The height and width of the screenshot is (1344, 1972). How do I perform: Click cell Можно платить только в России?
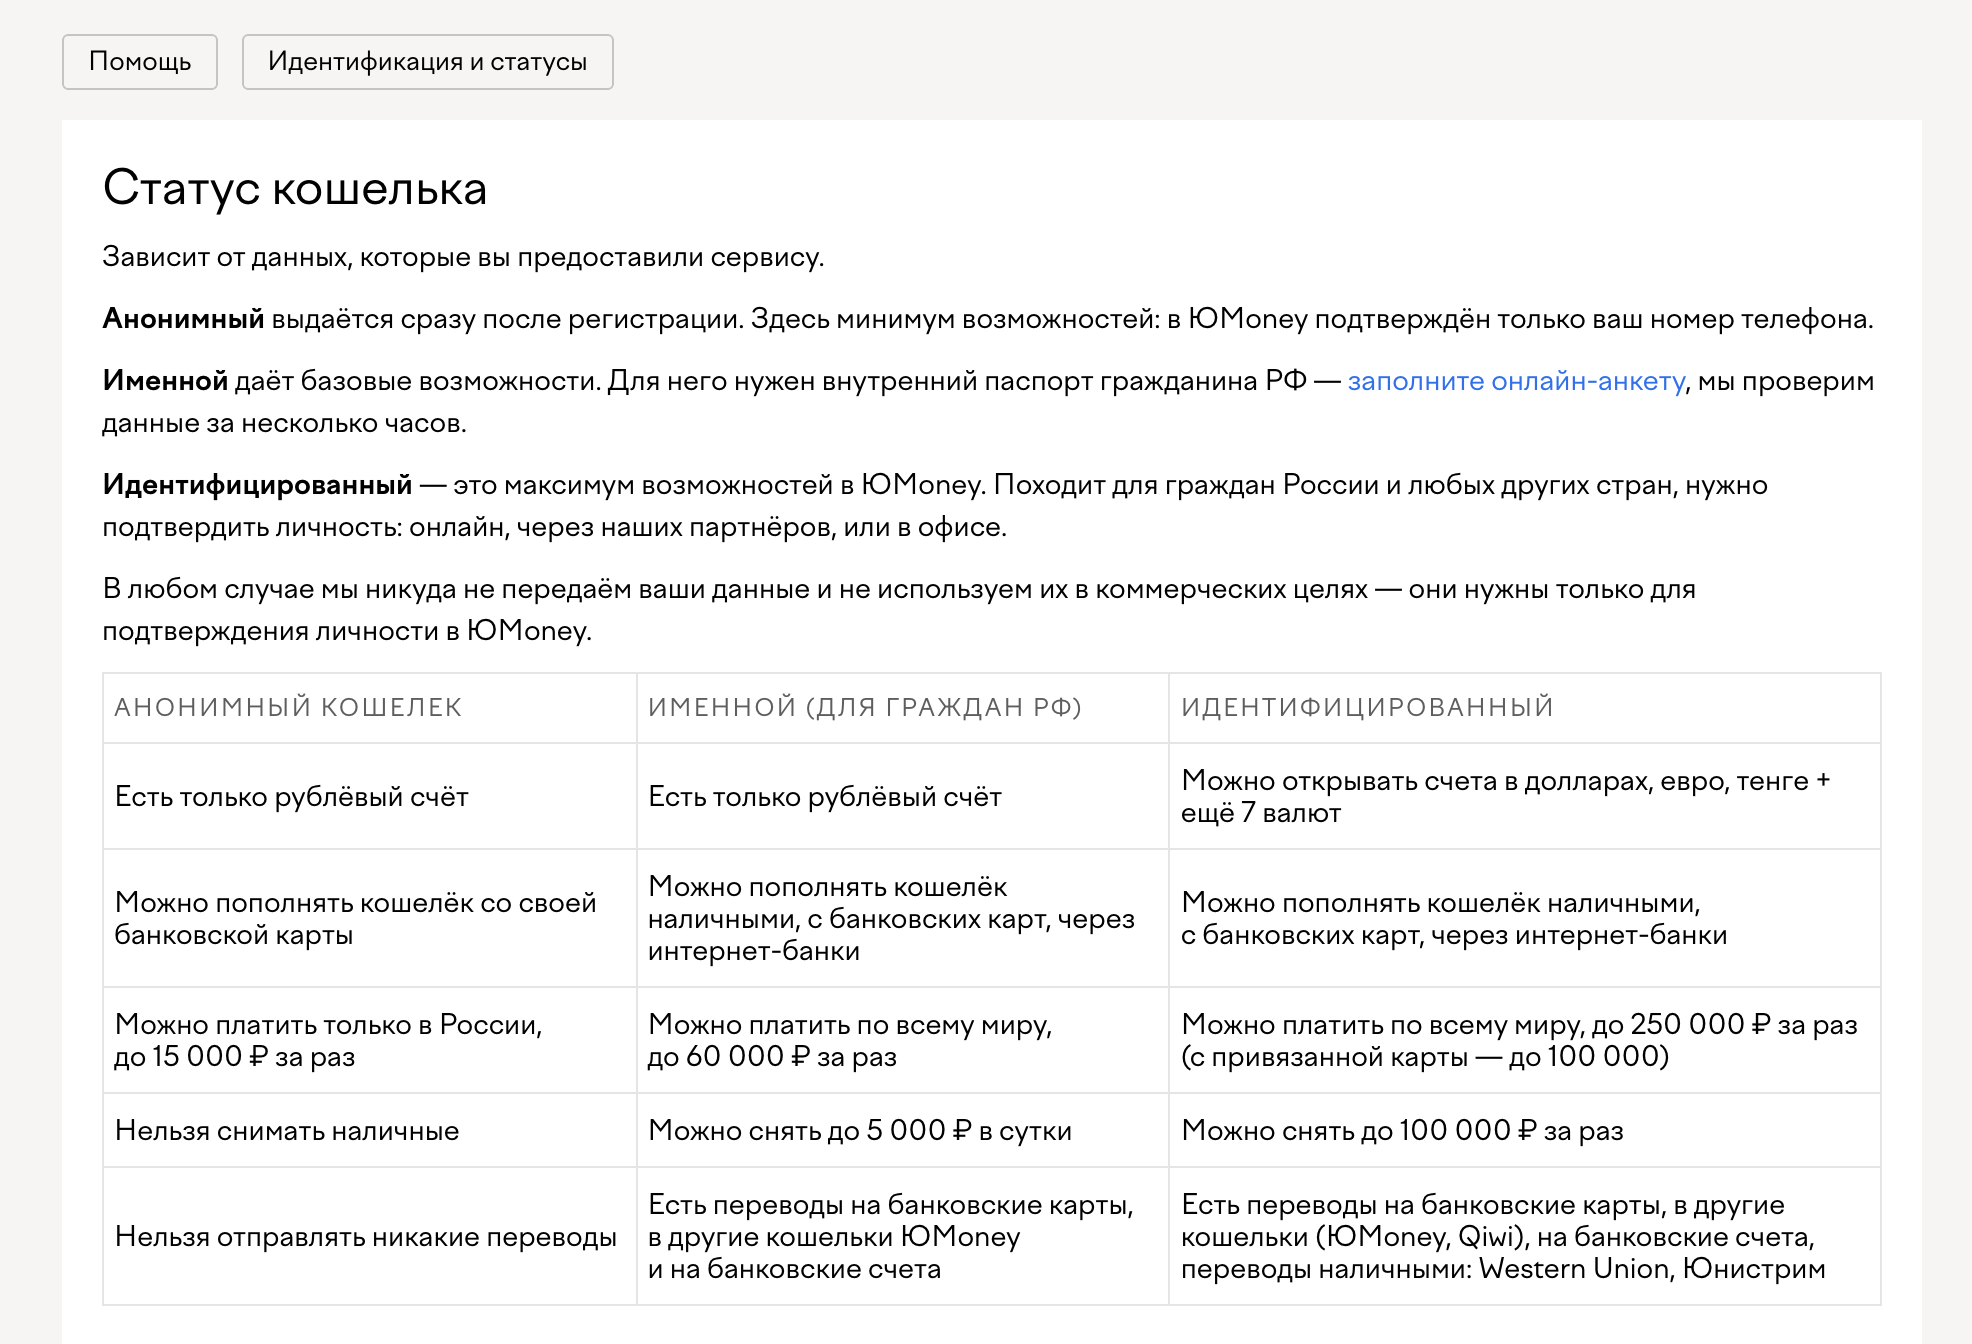point(370,1041)
